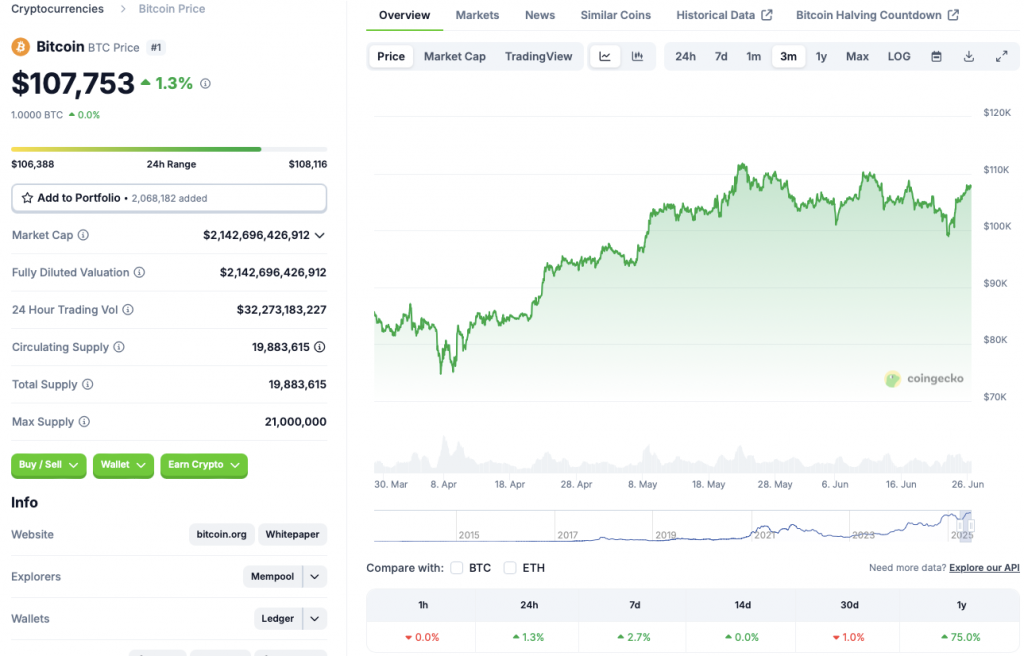This screenshot has width=1024, height=656.
Task: Expand the Explorers dropdown arrow
Action: tap(315, 576)
